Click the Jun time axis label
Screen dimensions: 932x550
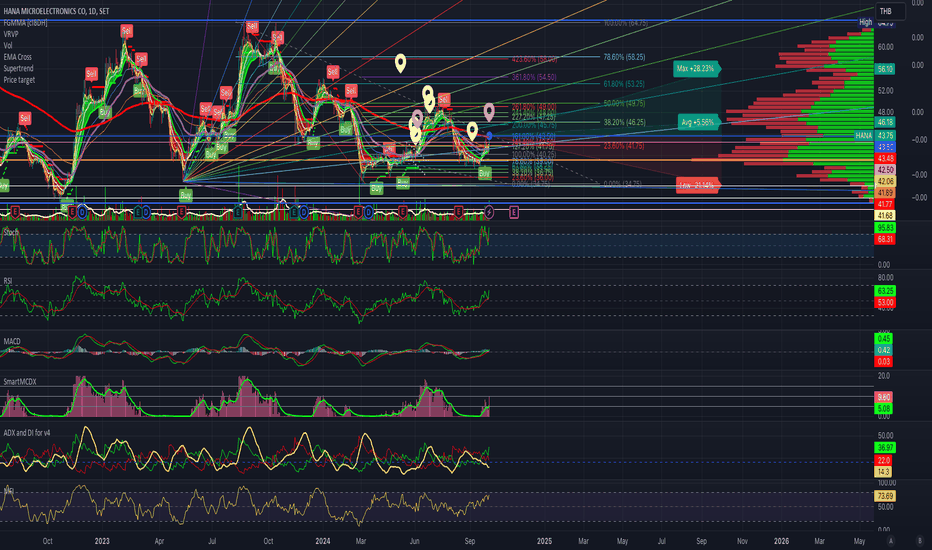[x=414, y=541]
